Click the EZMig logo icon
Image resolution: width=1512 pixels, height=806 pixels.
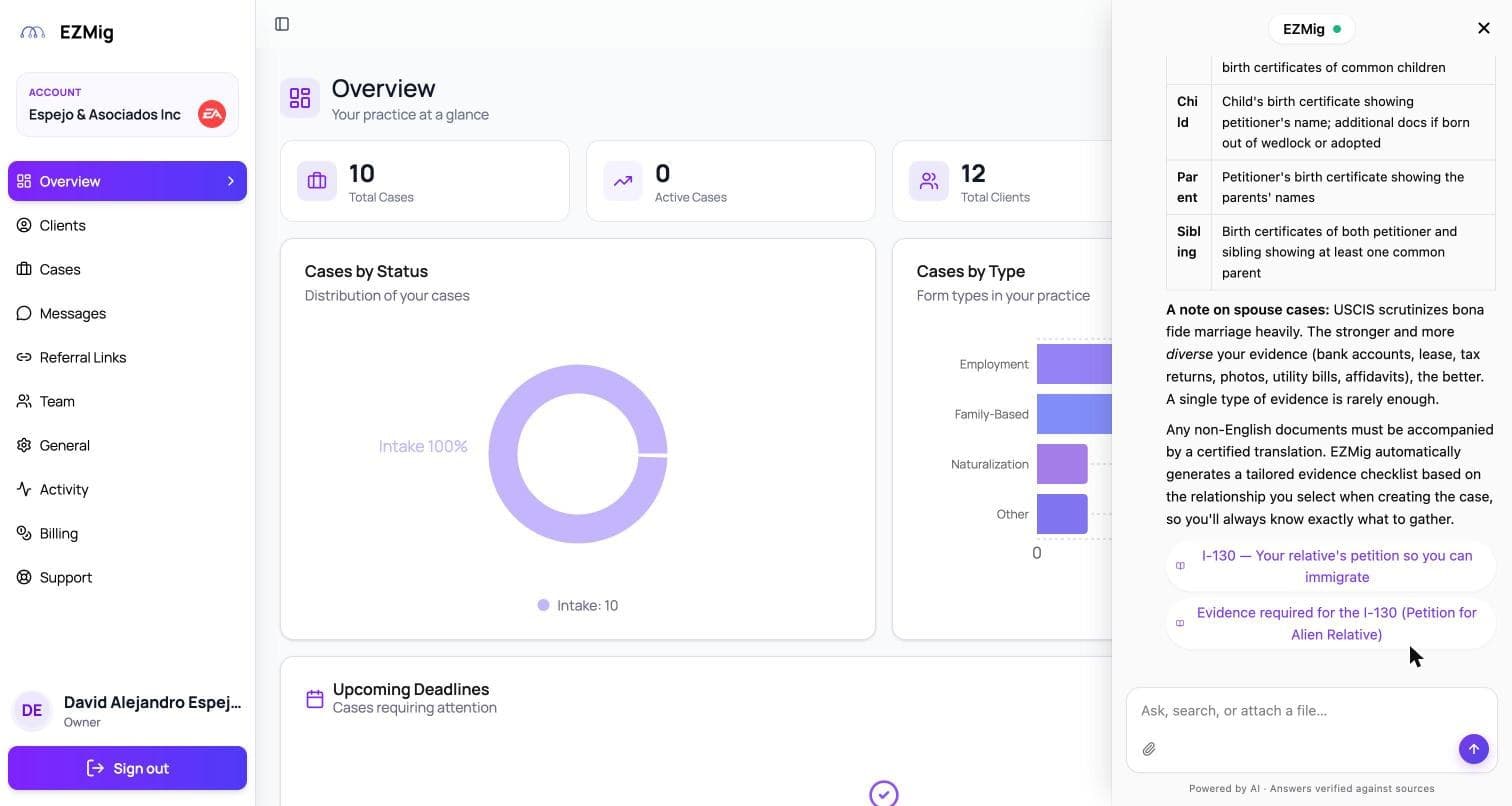pyautogui.click(x=33, y=32)
